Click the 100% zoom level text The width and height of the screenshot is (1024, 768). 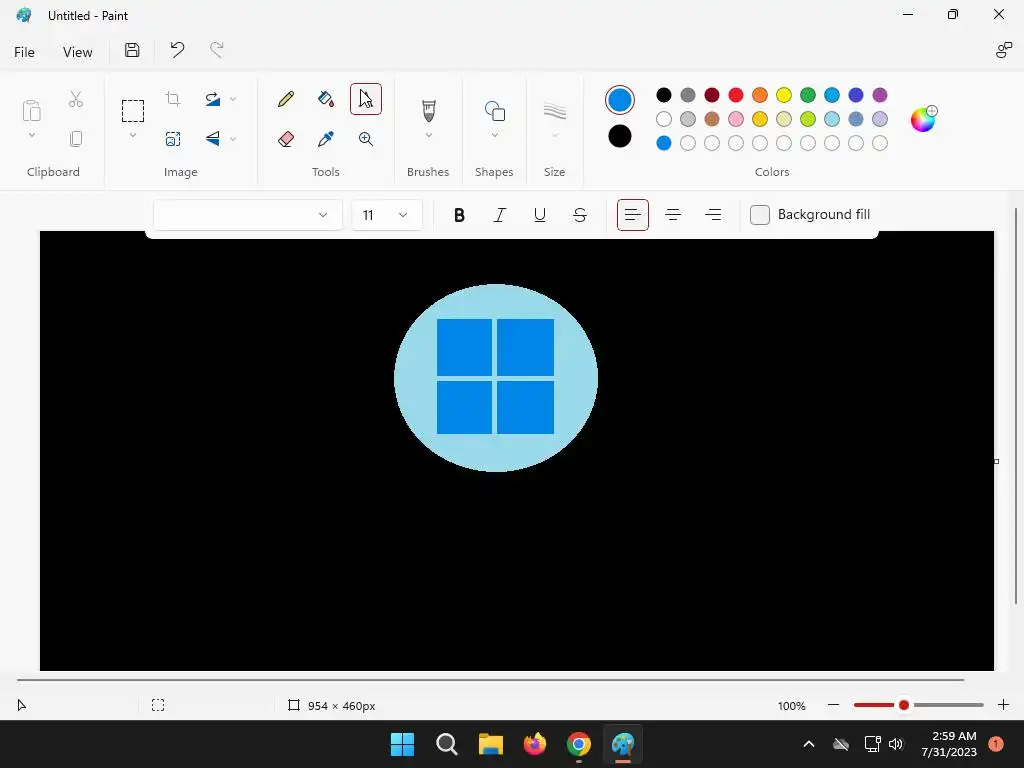coord(792,706)
